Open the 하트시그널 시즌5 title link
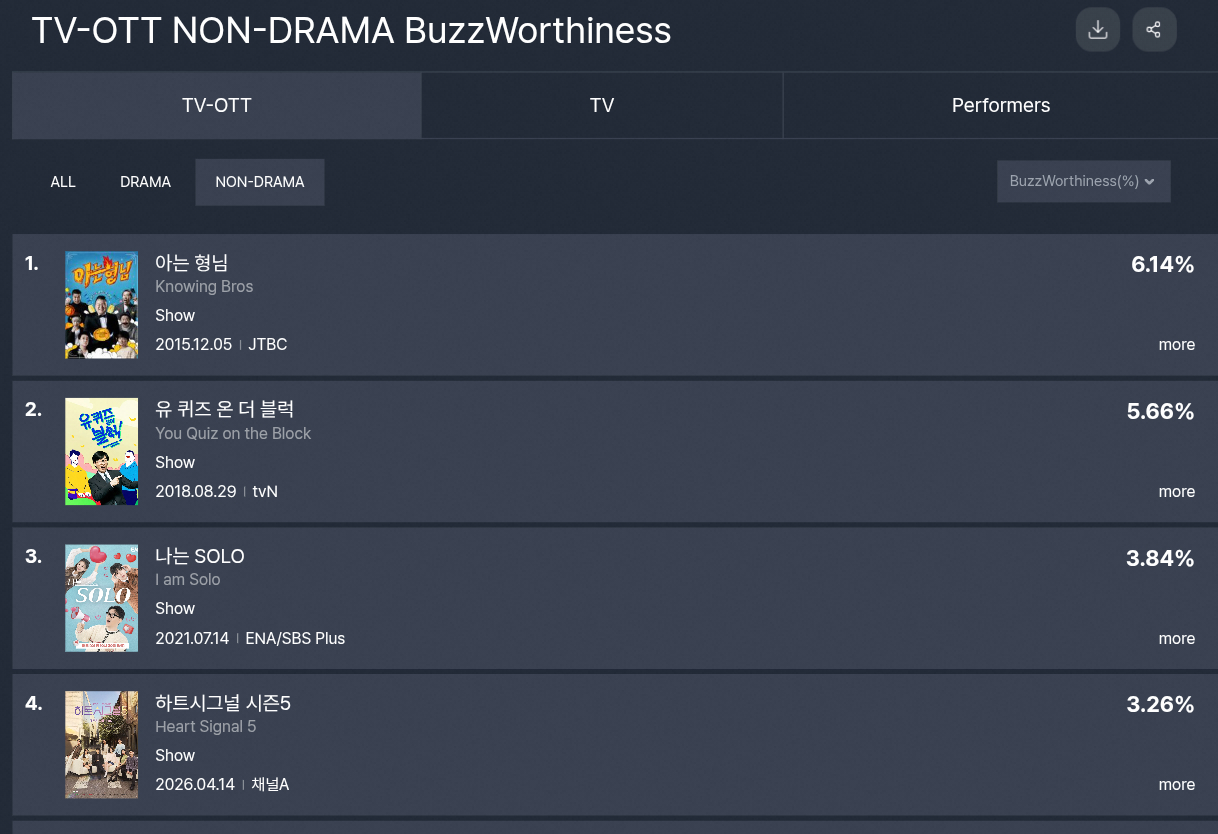Screen dimensions: 1218x834 [223, 703]
